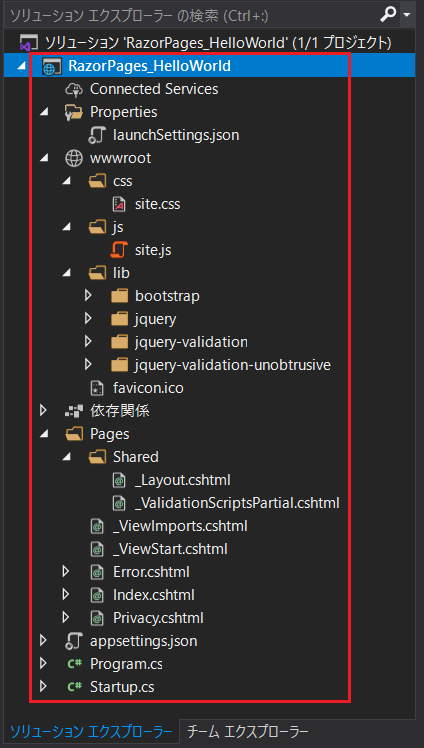Expand the Startup.cs node
Screen dimensions: 424x748
click(x=43, y=686)
